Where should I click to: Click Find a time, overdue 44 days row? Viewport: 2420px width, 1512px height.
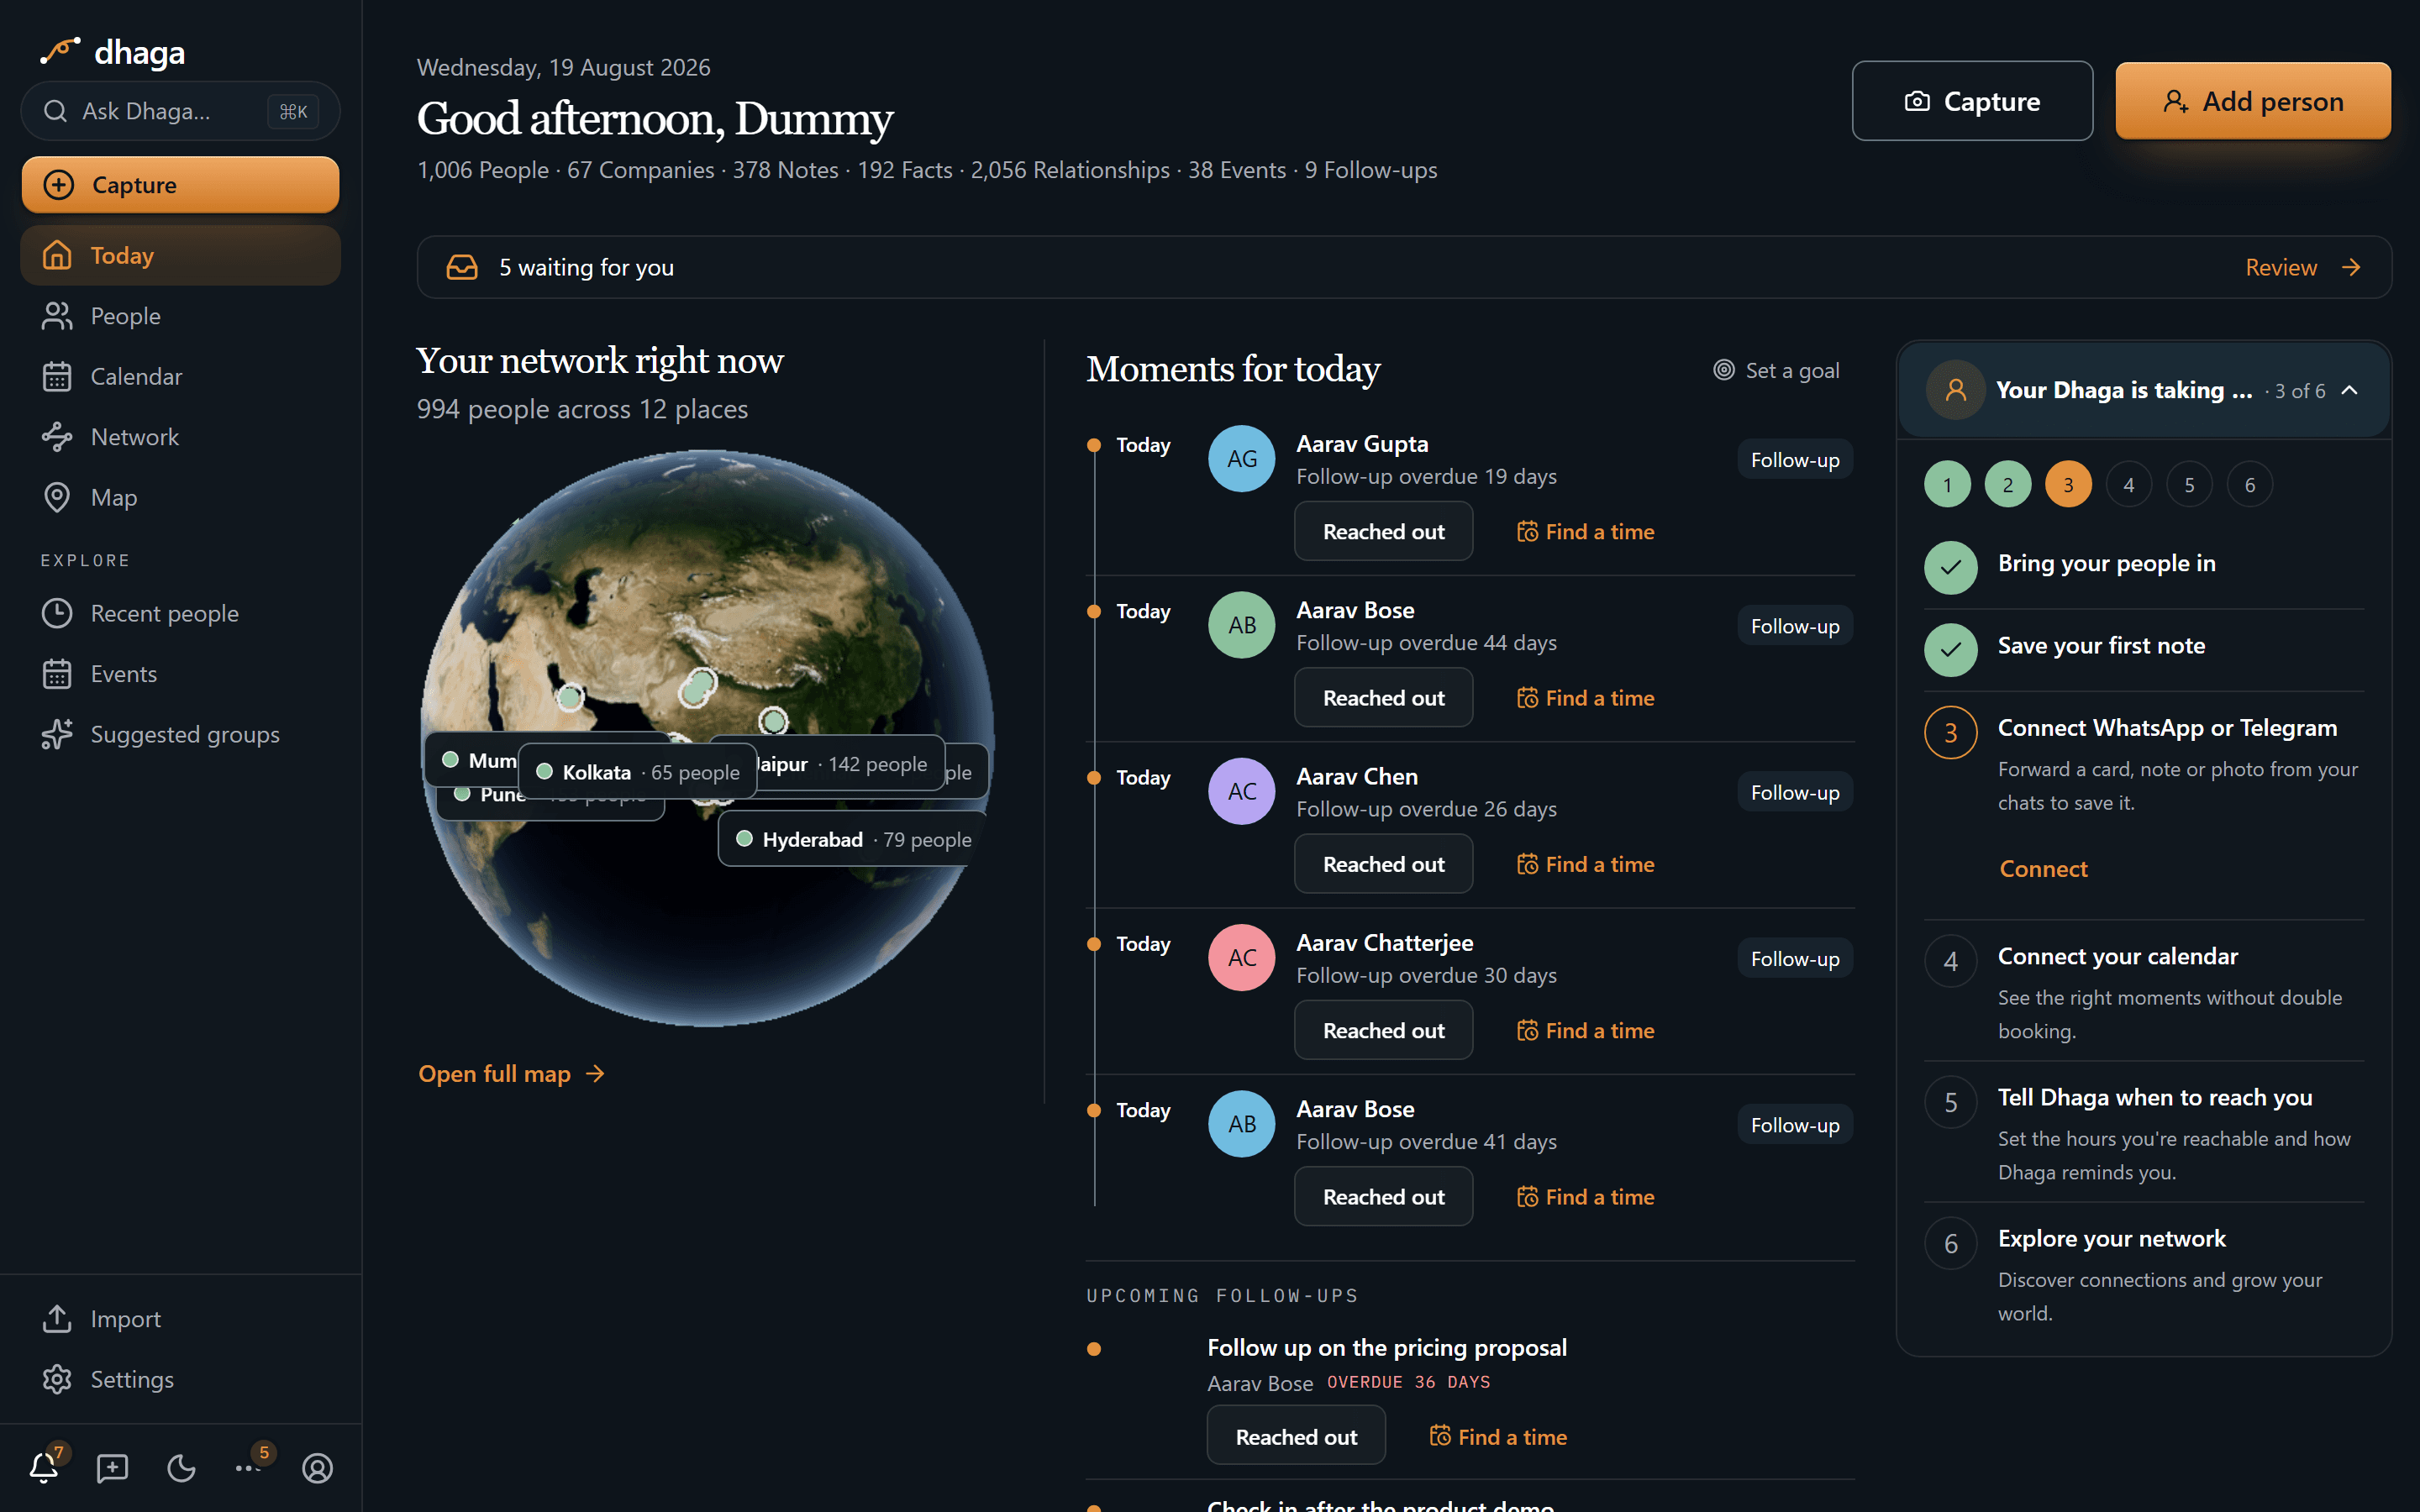click(x=1585, y=698)
